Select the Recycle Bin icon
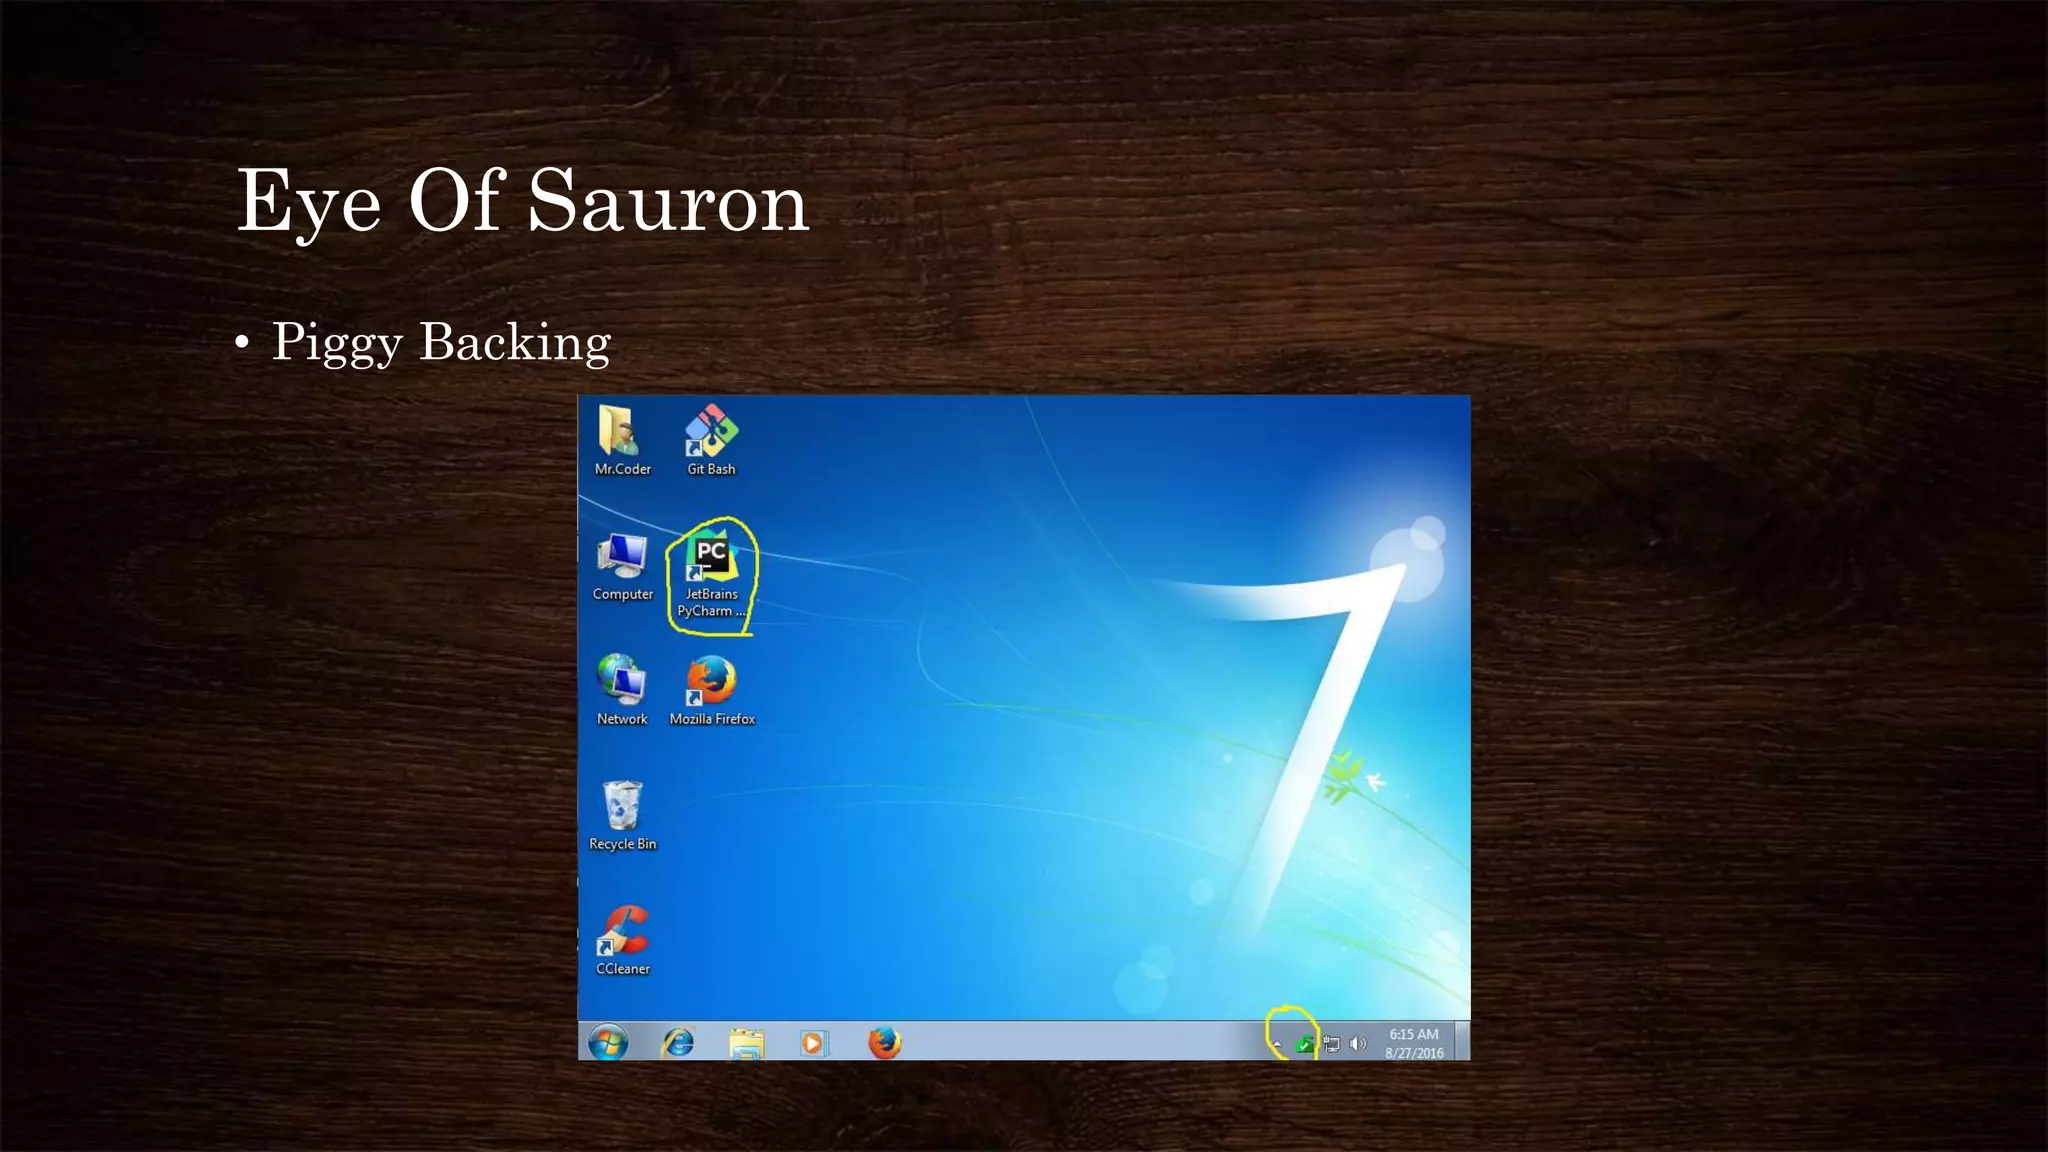Viewport: 2048px width, 1152px height. 621,806
